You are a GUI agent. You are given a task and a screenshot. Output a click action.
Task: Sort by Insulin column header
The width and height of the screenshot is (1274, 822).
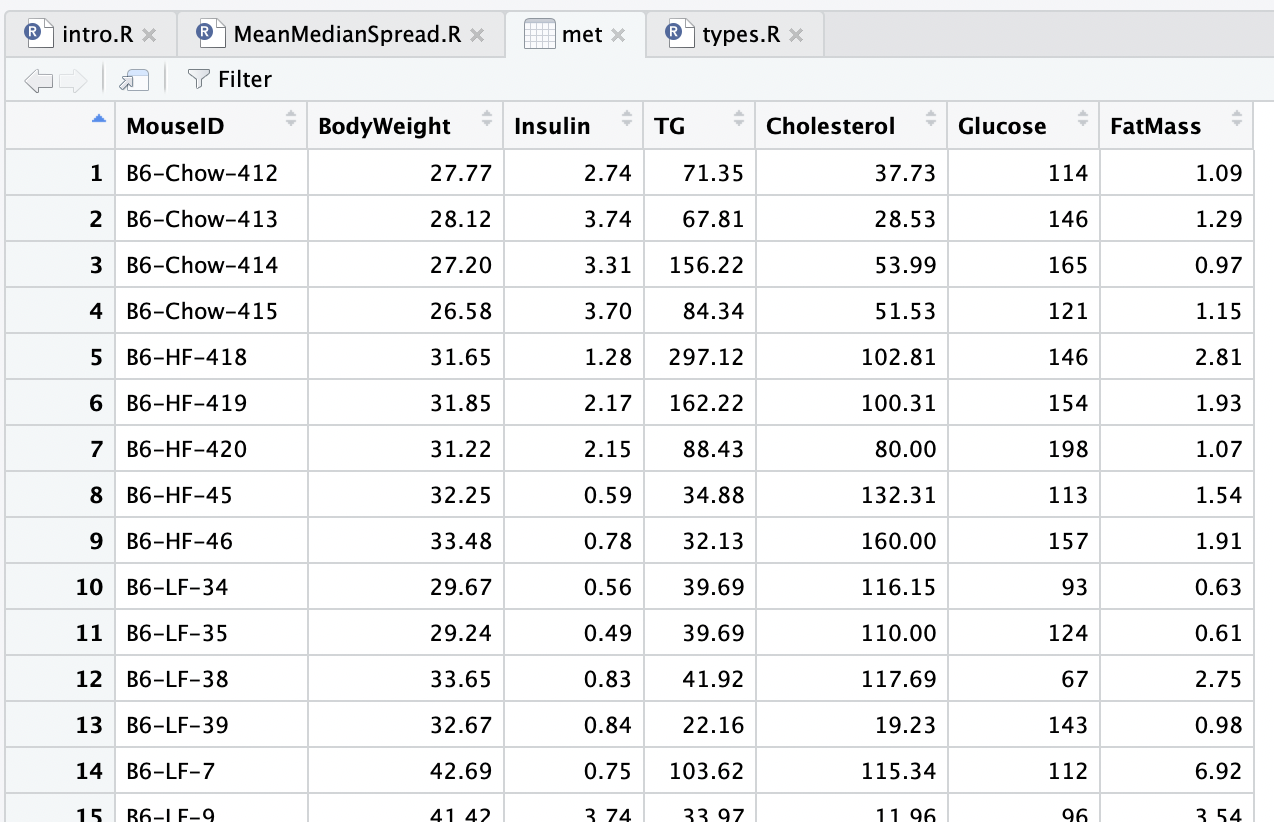pyautogui.click(x=573, y=125)
